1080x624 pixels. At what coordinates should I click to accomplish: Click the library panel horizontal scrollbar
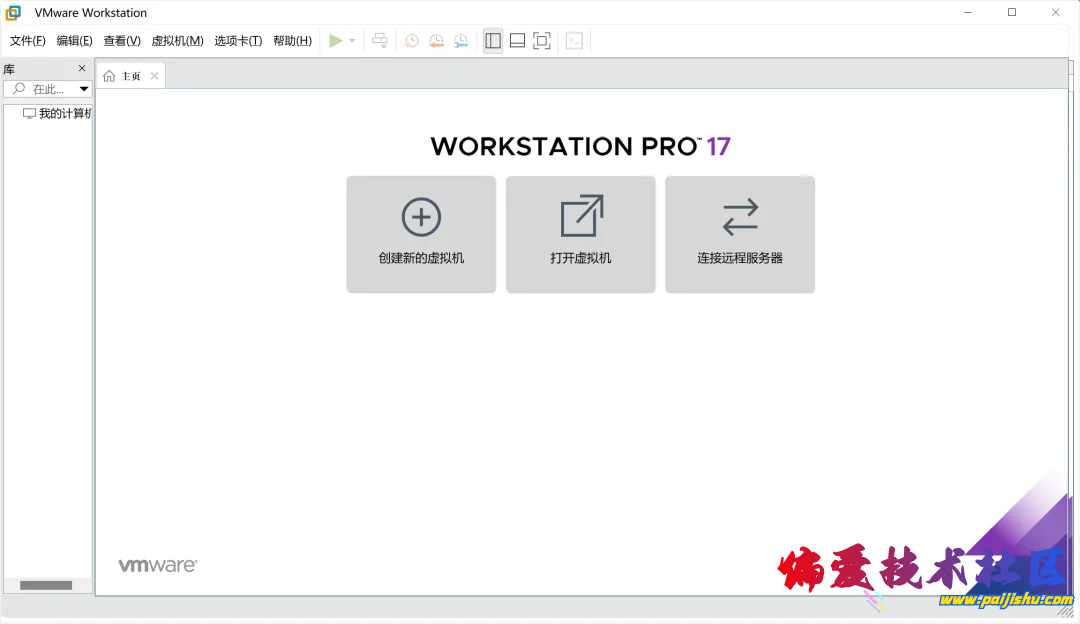click(46, 585)
